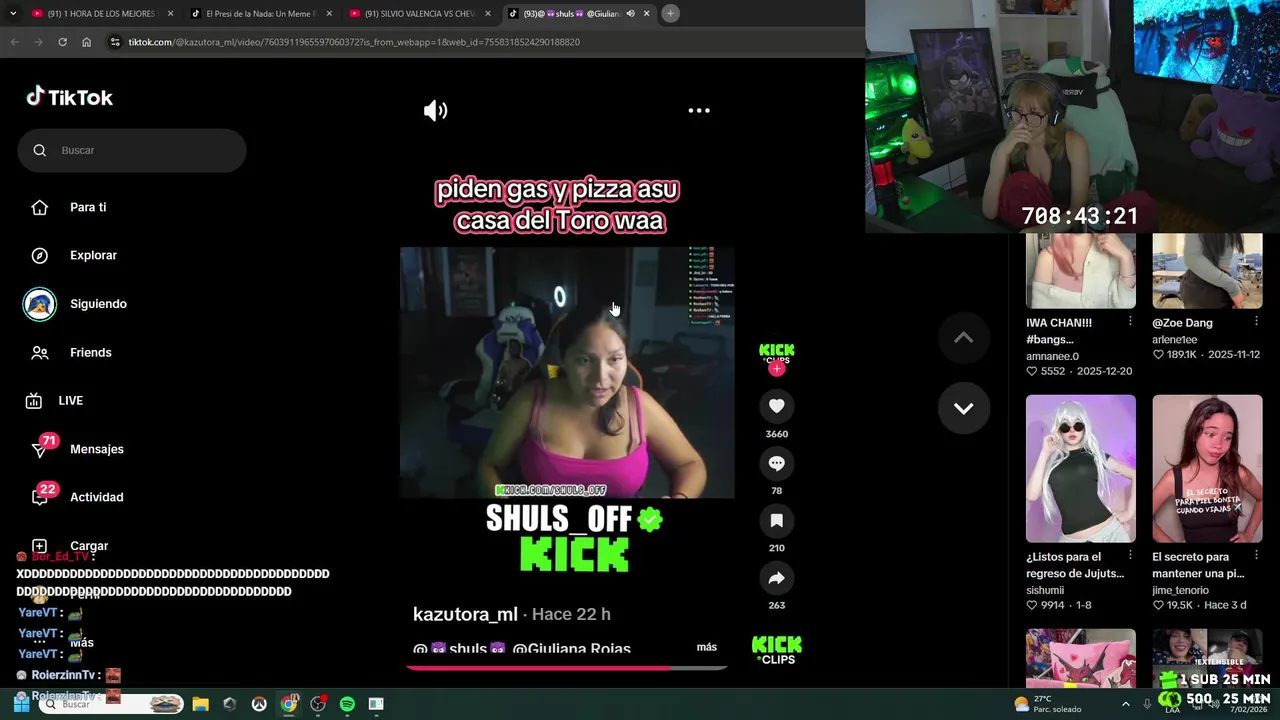
Task: Open the sishumii profile
Action: point(1045,590)
